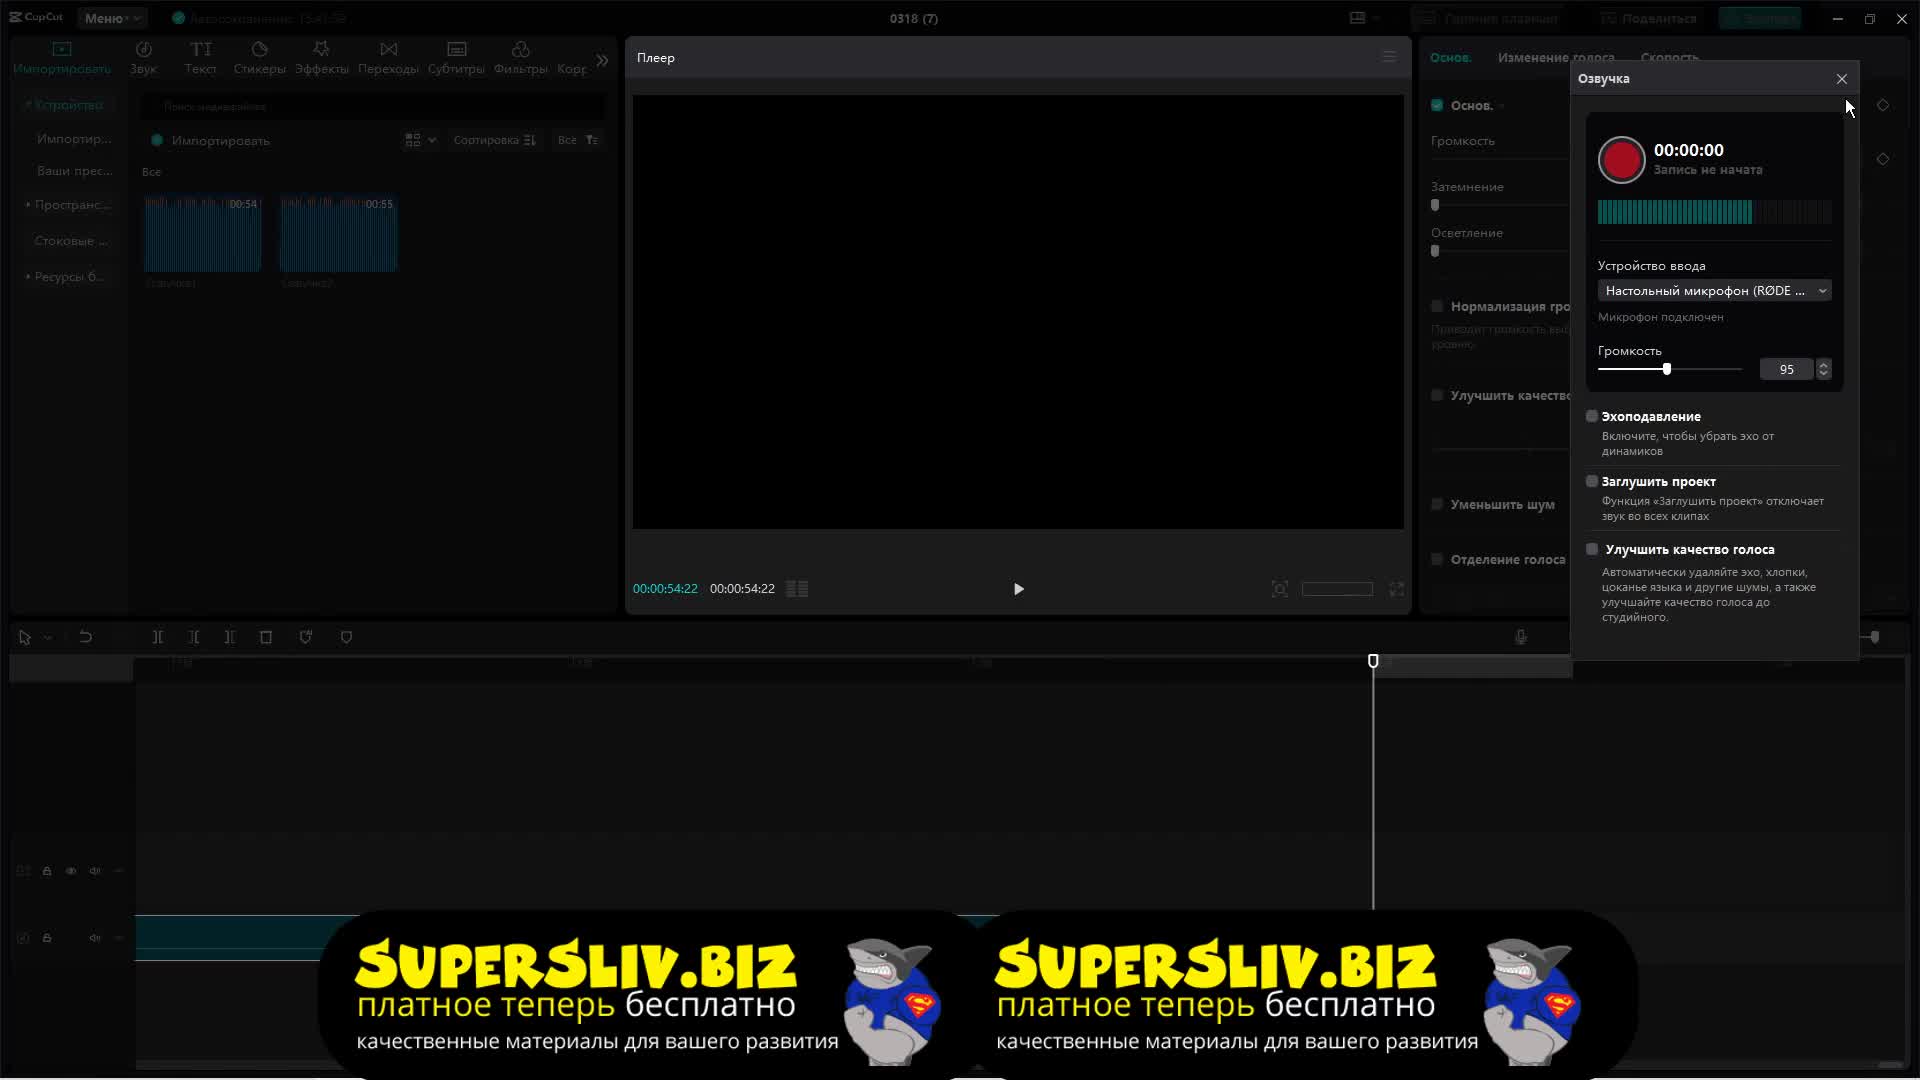
Task: Click the Delete right trim tool
Action: (x=230, y=637)
